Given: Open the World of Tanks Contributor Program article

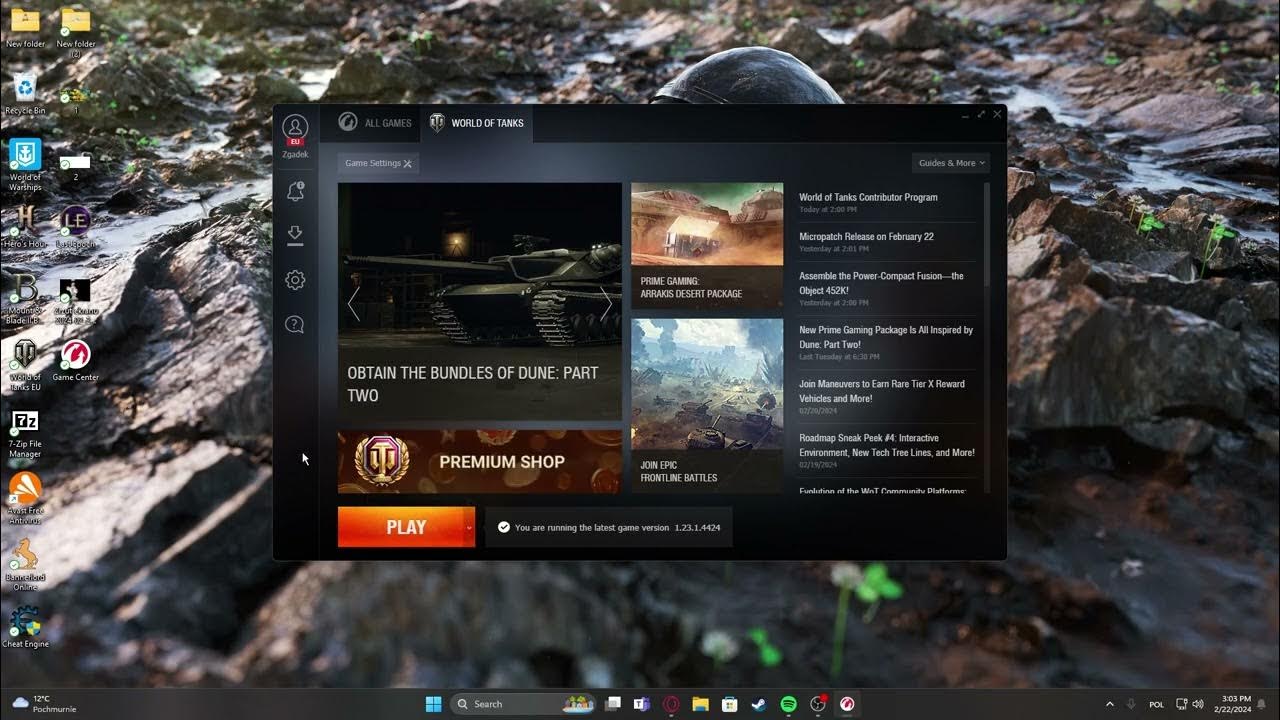Looking at the screenshot, I should point(868,197).
